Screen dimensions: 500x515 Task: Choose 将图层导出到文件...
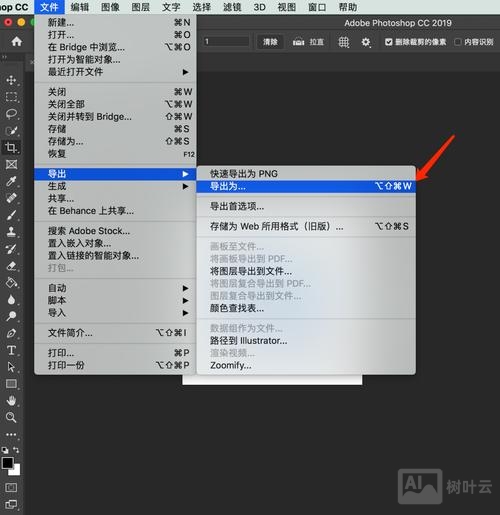click(x=306, y=271)
